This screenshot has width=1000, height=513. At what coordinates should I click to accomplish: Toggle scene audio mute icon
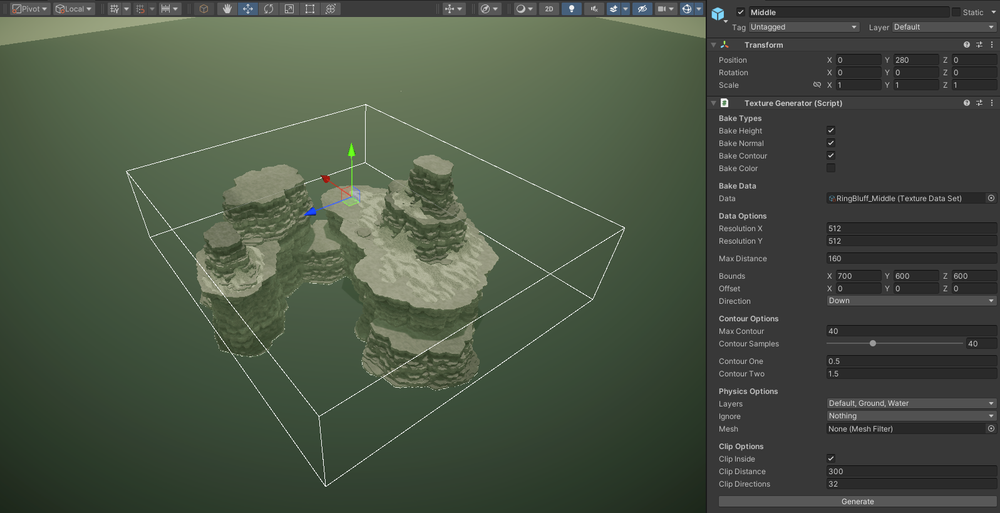coord(594,9)
